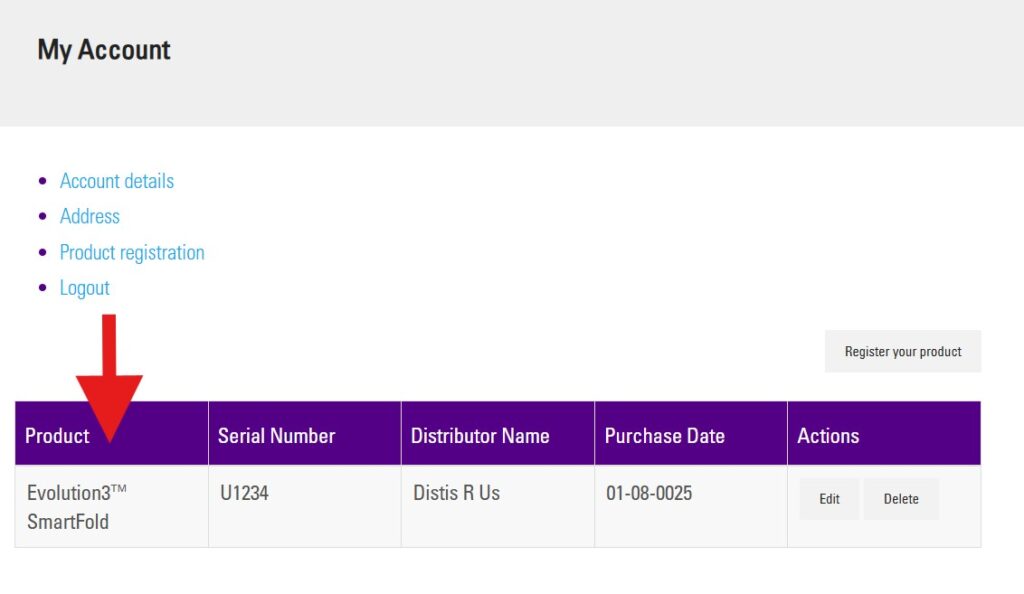Click the Serial Number column header
Screen dimensions: 1024x594
pos(276,436)
